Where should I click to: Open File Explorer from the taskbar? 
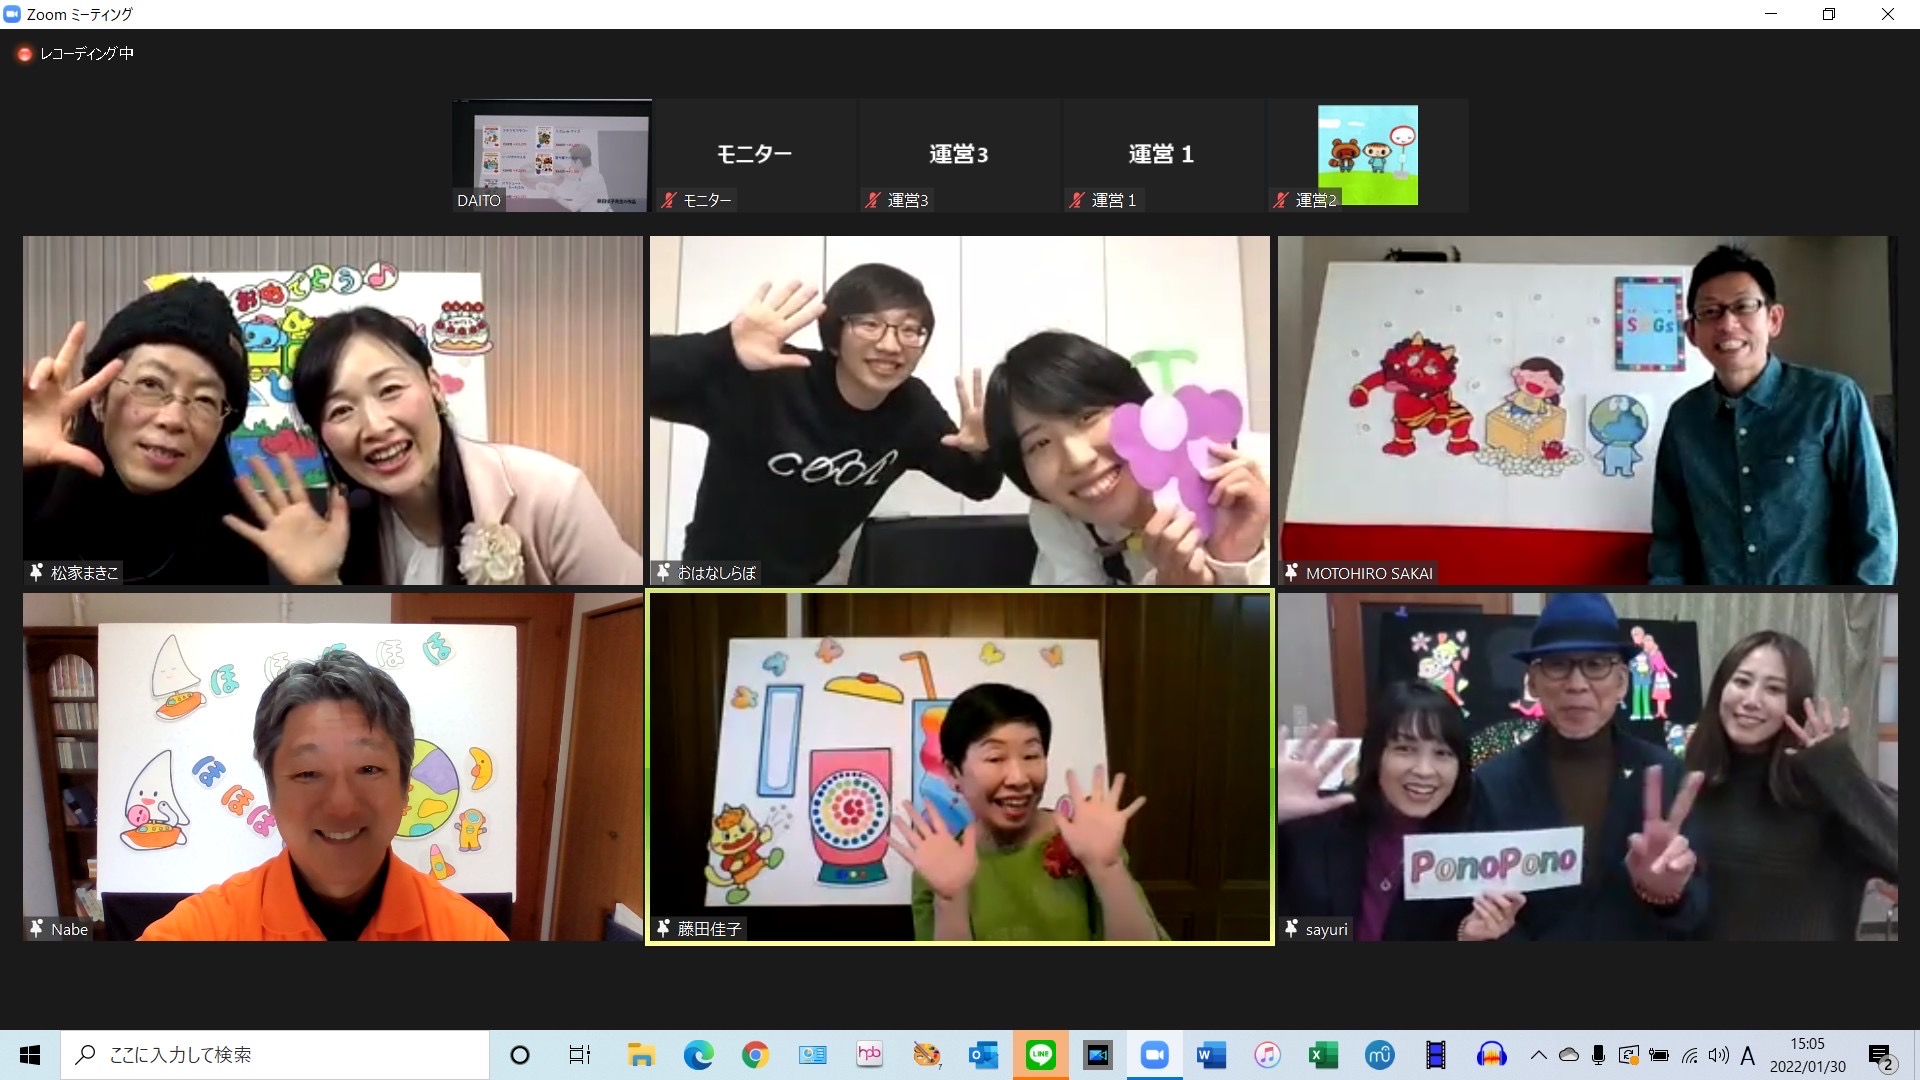tap(641, 1055)
